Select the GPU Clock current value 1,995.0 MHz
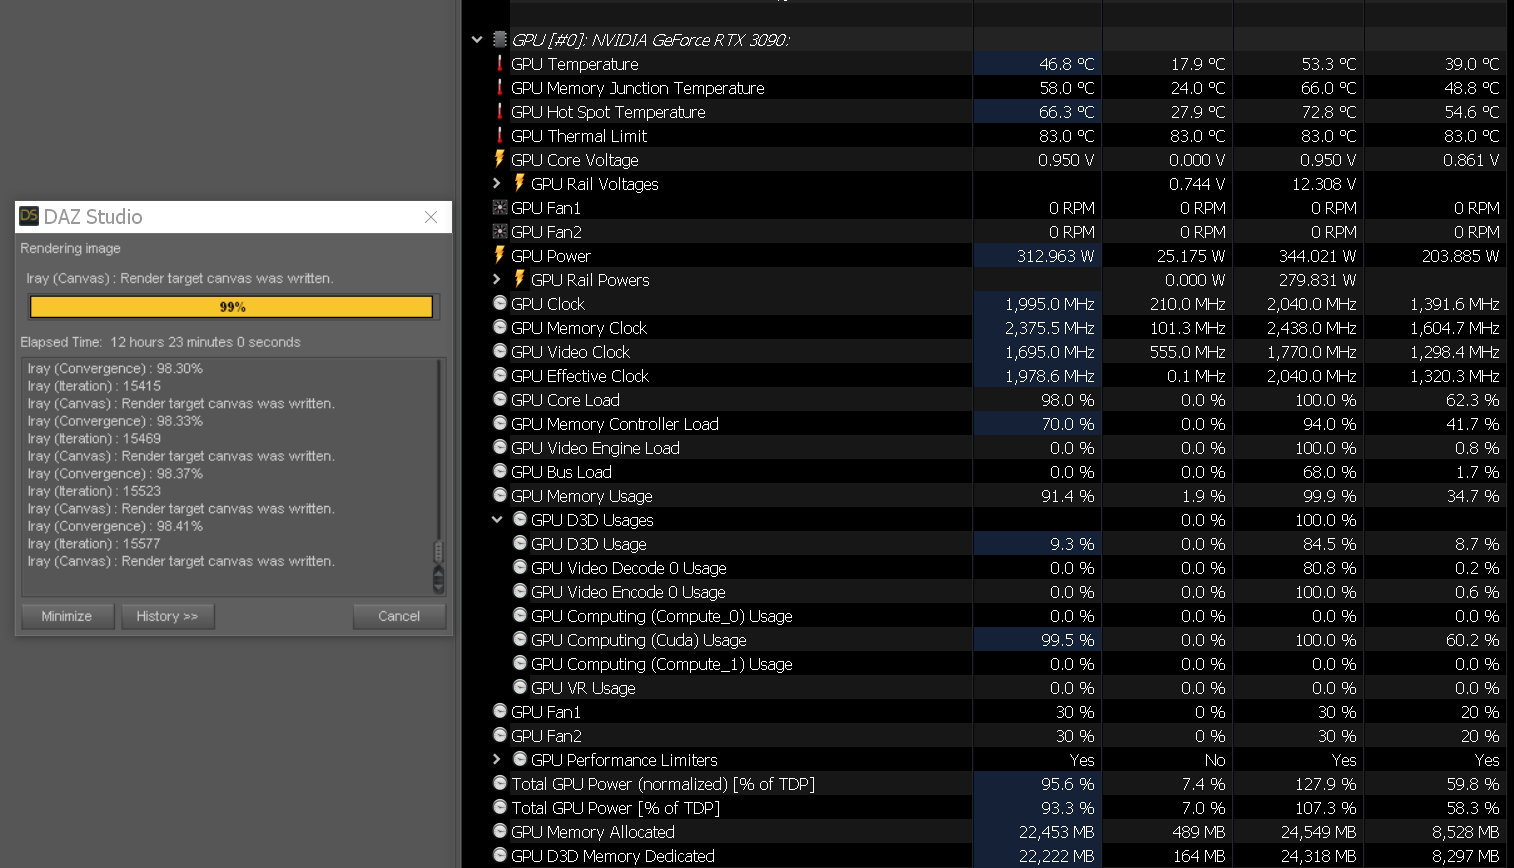The image size is (1514, 868). click(1050, 303)
